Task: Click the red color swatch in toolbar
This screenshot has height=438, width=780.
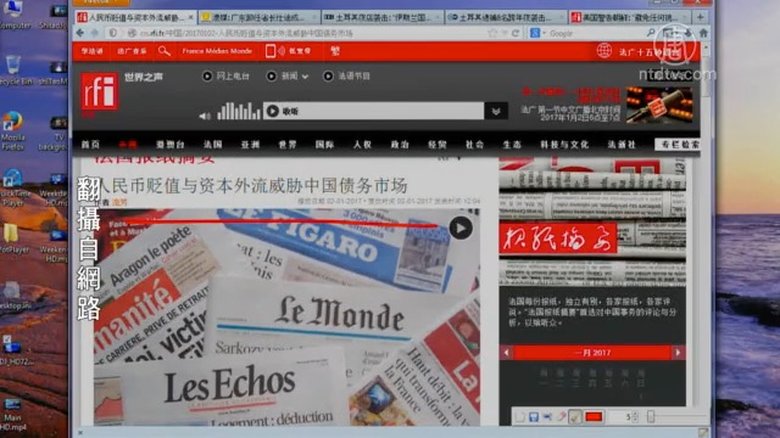Action: click(x=594, y=416)
